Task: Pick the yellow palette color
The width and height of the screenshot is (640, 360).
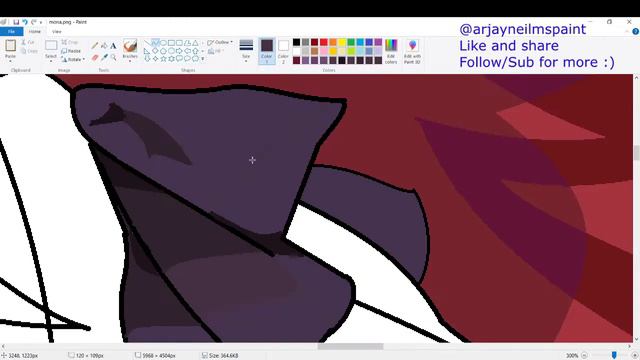Action: 342,42
